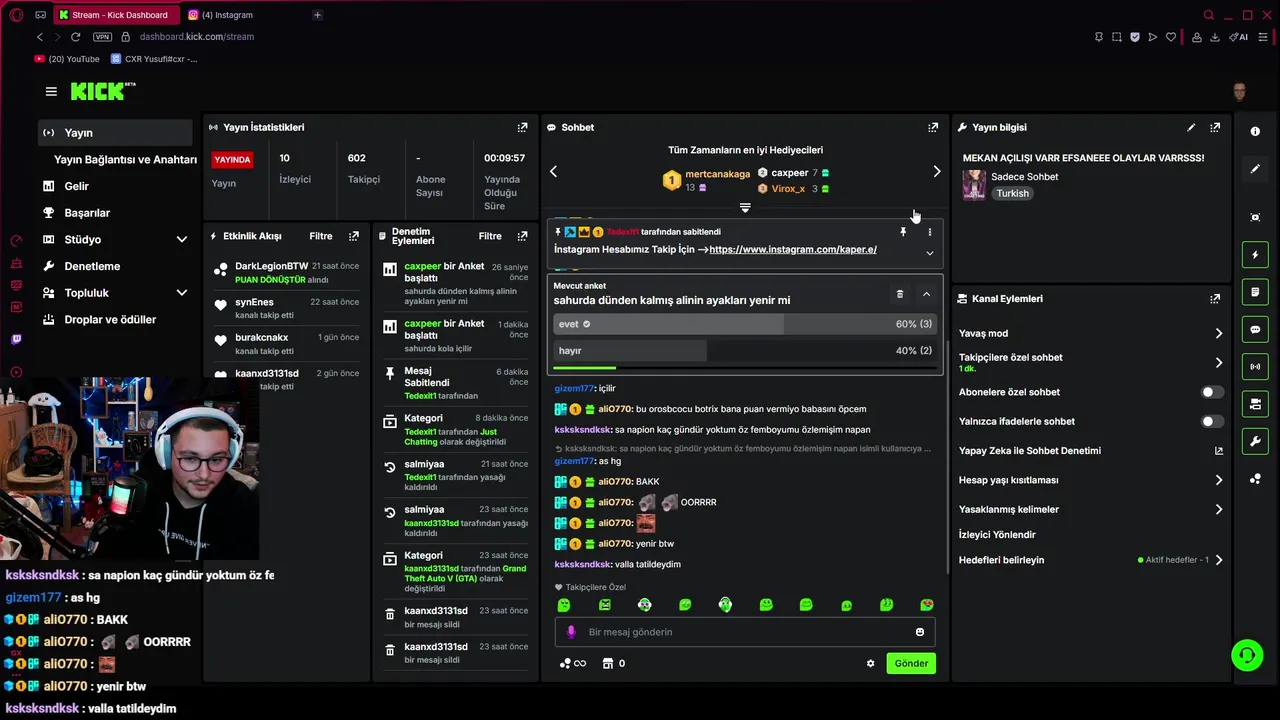Image resolution: width=1280 pixels, height=720 pixels.
Task: Edit stream info with the pencil in Yayın bilgisi header
Action: coord(1191,128)
